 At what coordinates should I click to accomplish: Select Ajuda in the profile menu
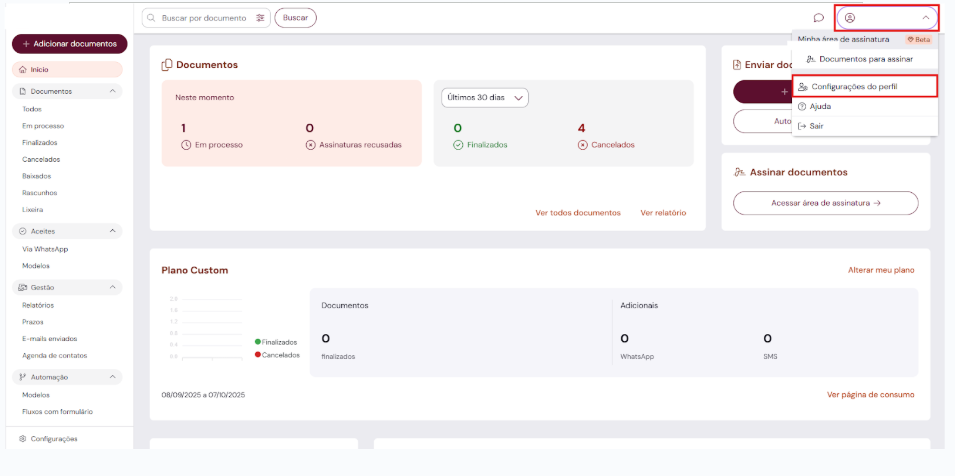point(820,106)
